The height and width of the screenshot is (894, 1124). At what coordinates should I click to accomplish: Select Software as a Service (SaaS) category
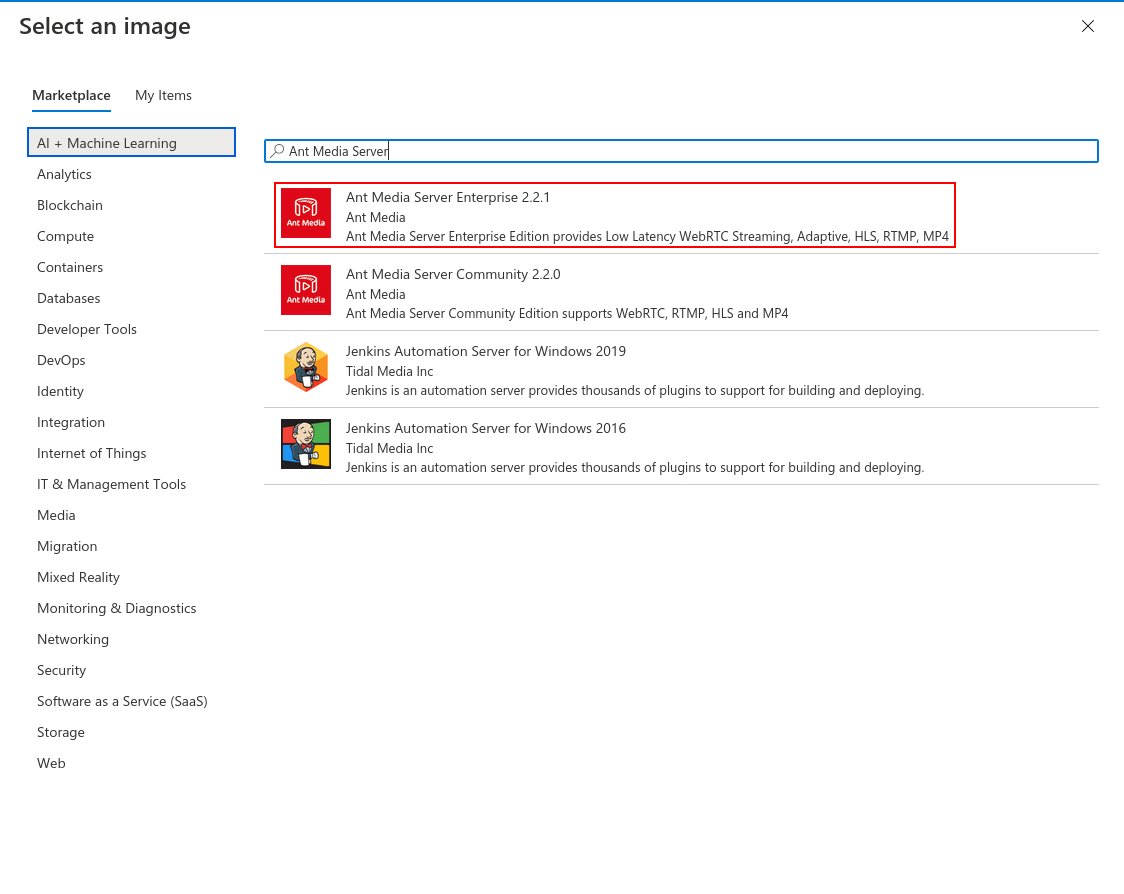click(x=122, y=701)
